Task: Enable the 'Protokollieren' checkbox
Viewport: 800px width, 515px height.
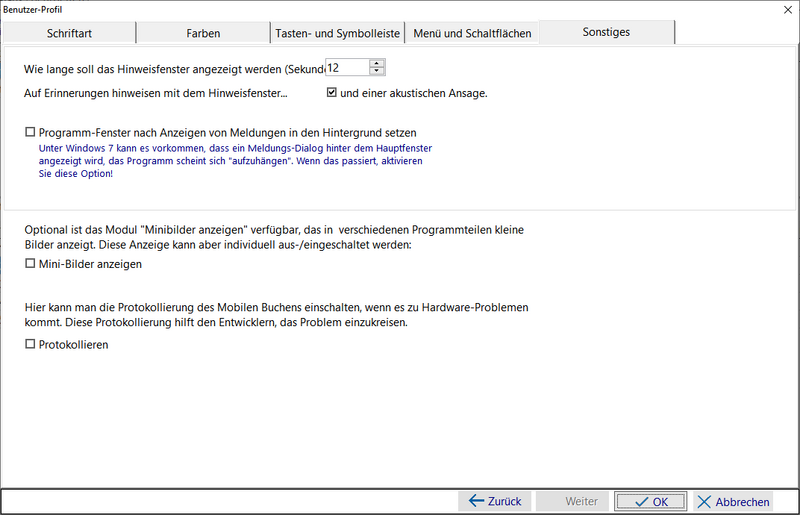Action: (x=30, y=344)
